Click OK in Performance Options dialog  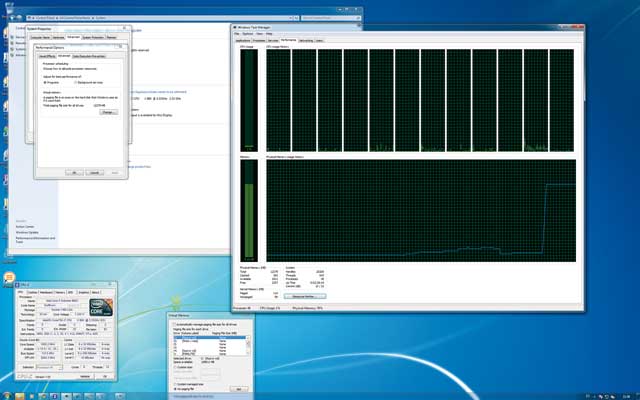click(x=74, y=173)
